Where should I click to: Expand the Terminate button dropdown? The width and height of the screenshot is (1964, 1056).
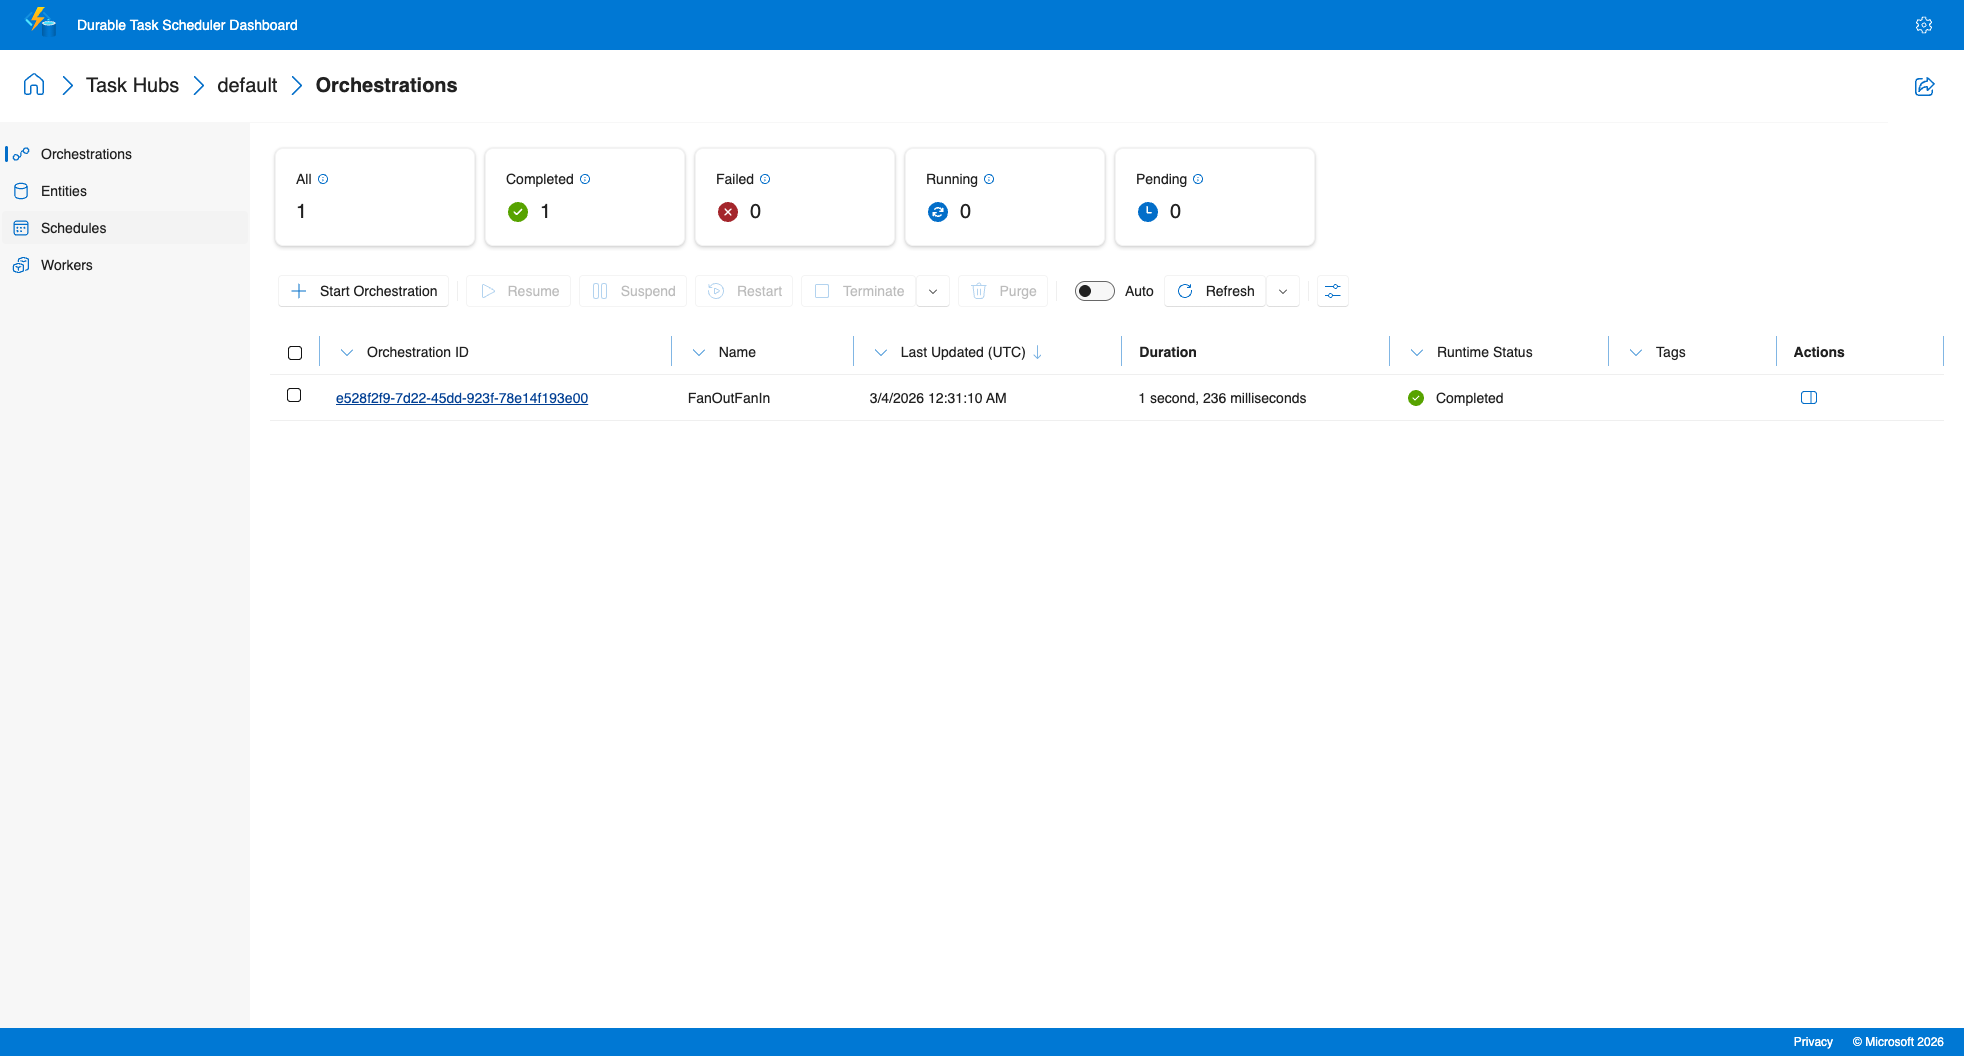pyautogui.click(x=933, y=291)
